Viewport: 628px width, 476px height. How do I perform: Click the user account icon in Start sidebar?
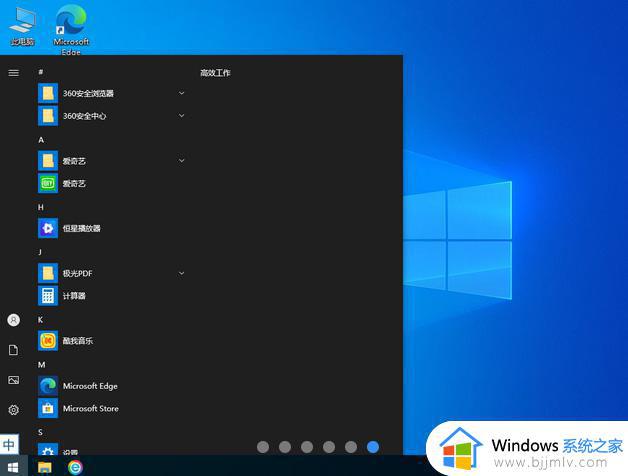click(x=13, y=320)
